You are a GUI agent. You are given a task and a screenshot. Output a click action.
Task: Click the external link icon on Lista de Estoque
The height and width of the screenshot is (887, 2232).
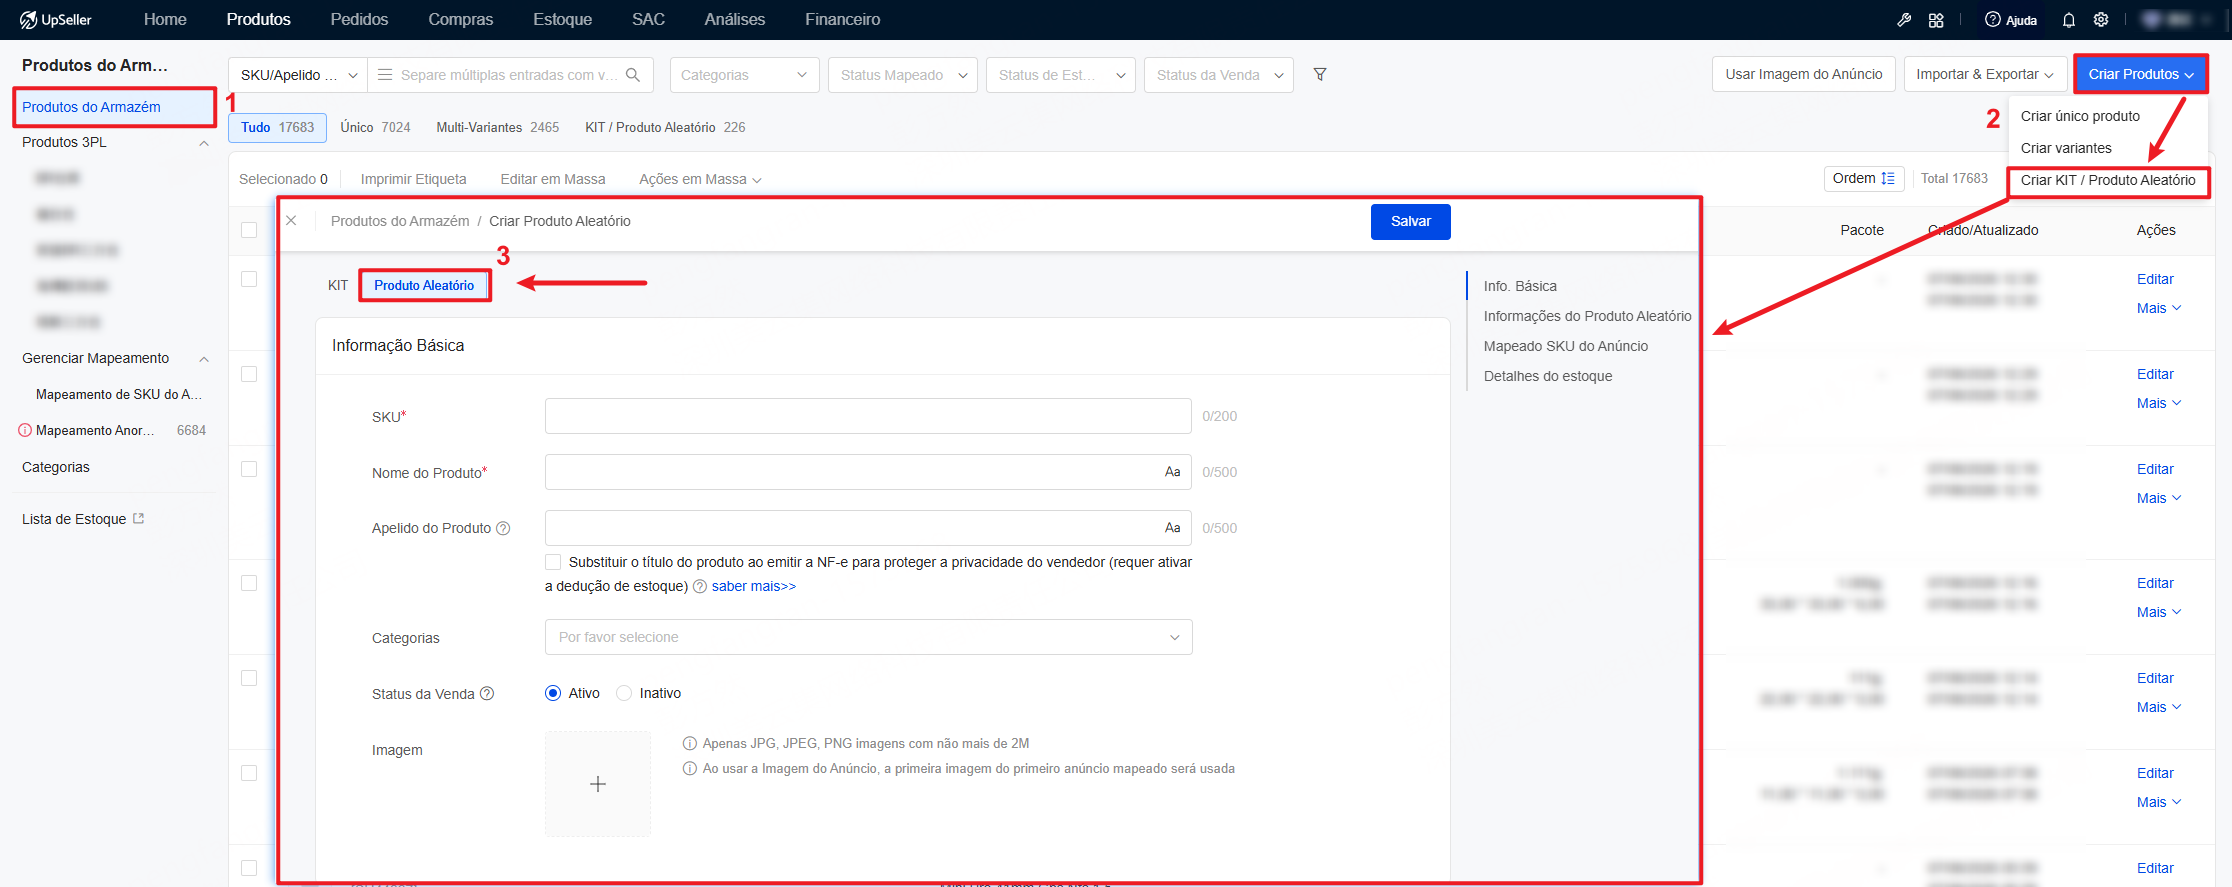coord(139,519)
